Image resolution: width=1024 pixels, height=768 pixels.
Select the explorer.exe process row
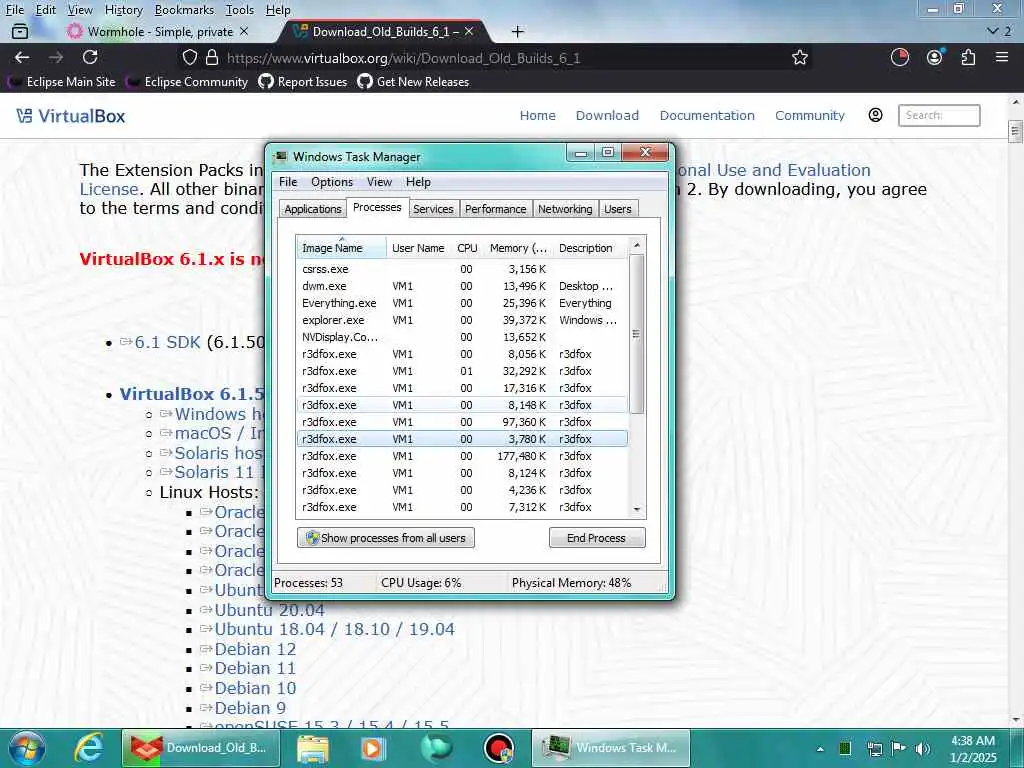[461, 320]
